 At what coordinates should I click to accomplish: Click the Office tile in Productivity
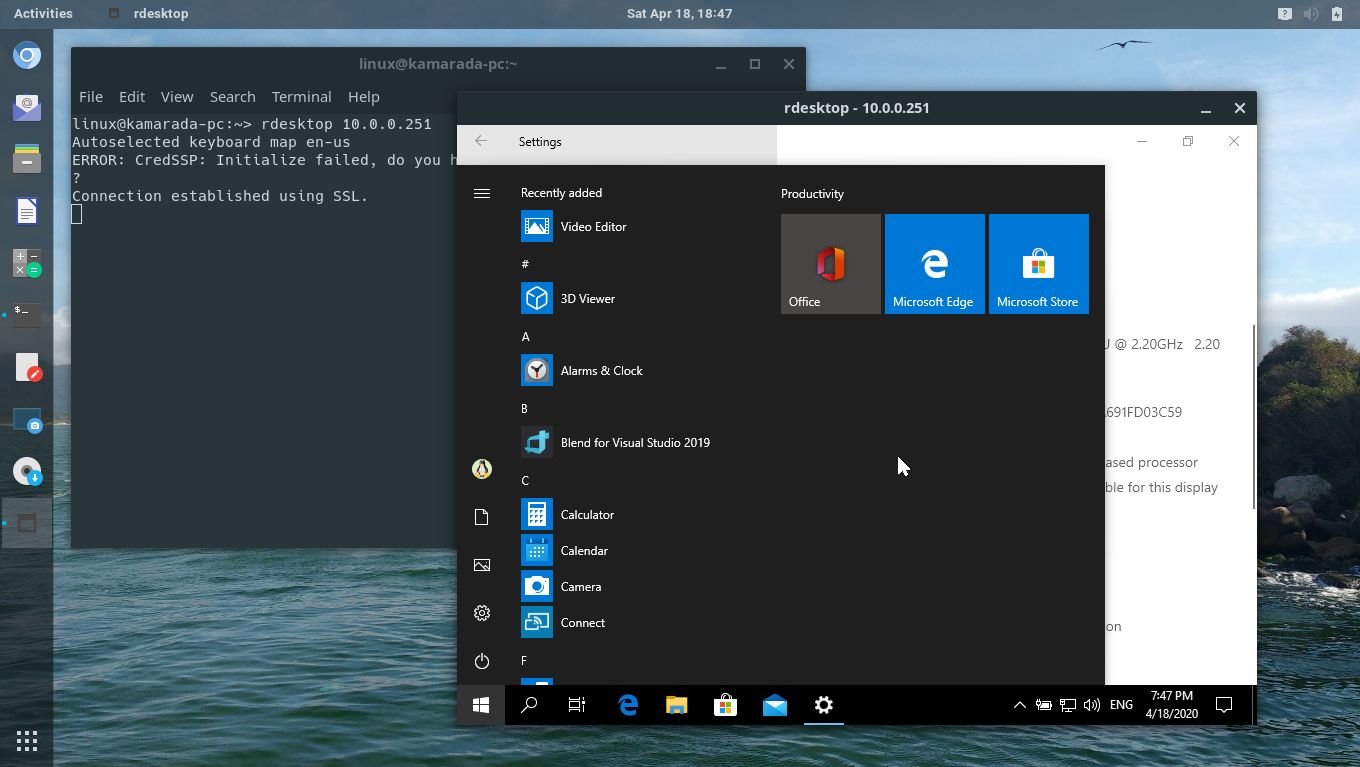pos(830,263)
